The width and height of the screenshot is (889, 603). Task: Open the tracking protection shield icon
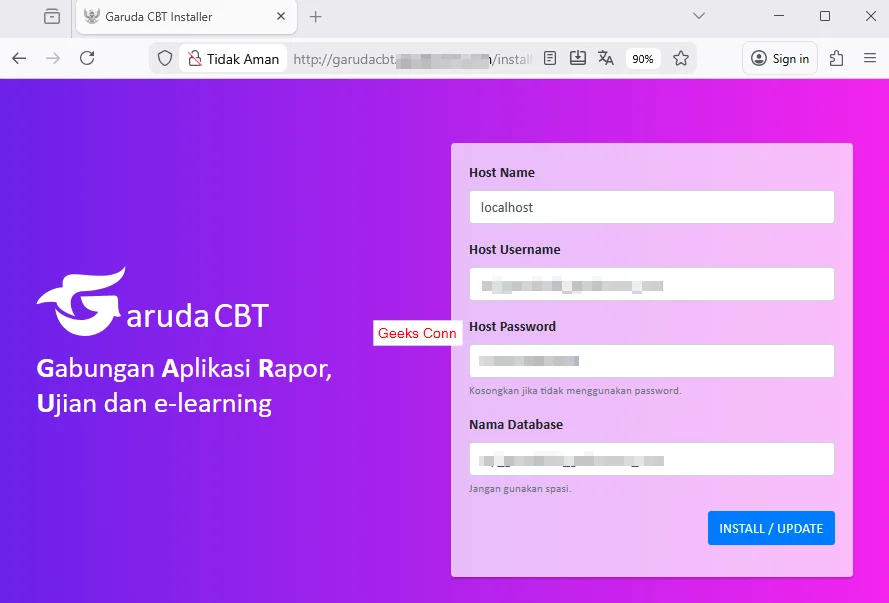tap(165, 58)
